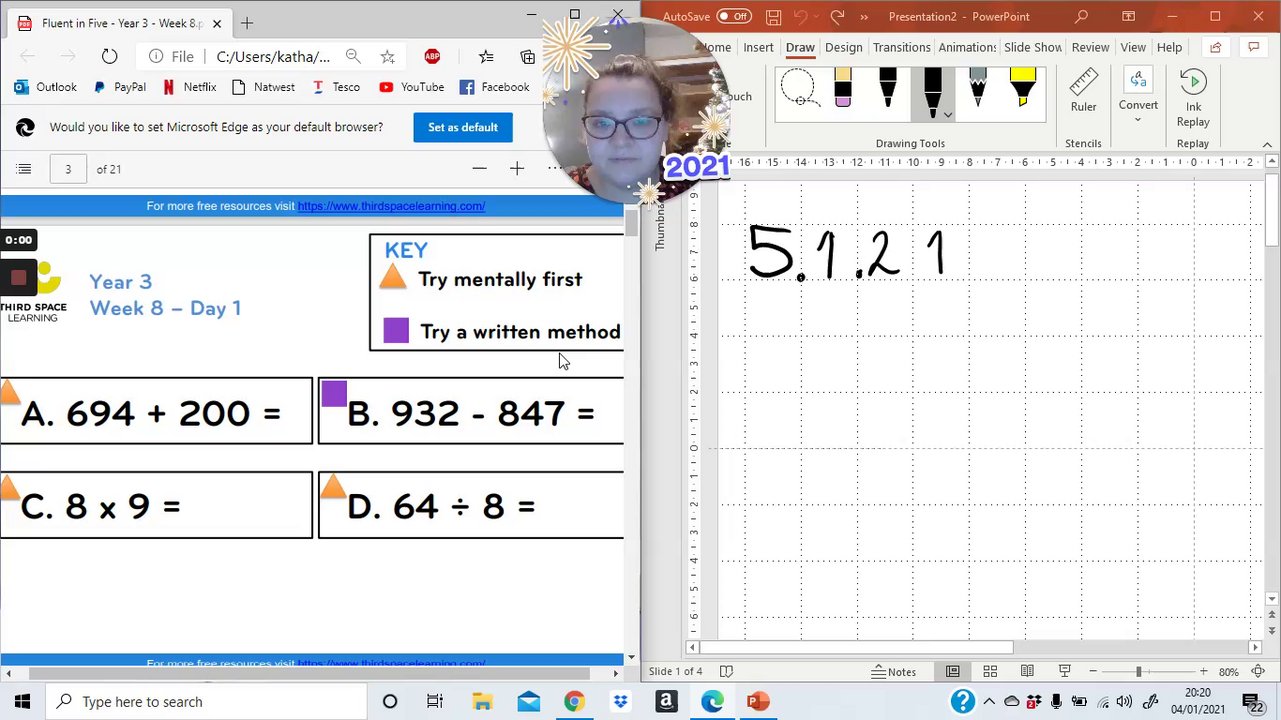The width and height of the screenshot is (1281, 720).
Task: Open the Outlook bookmark
Action: [46, 87]
